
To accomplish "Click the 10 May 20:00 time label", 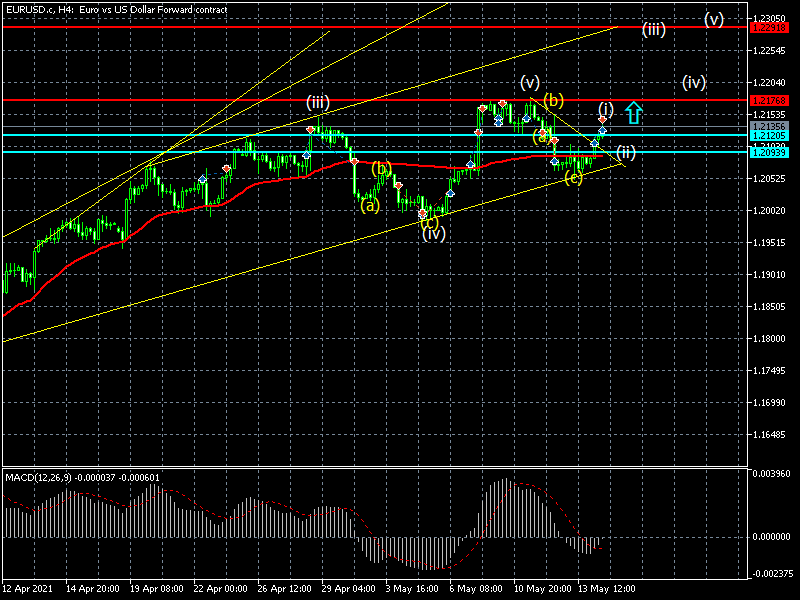I will coord(541,589).
